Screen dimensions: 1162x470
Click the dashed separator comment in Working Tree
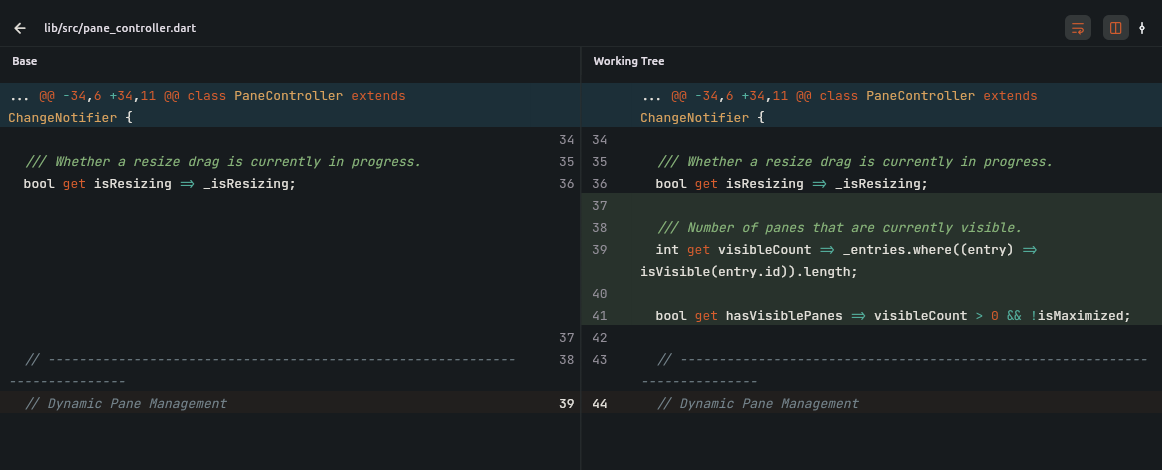pyautogui.click(x=894, y=371)
